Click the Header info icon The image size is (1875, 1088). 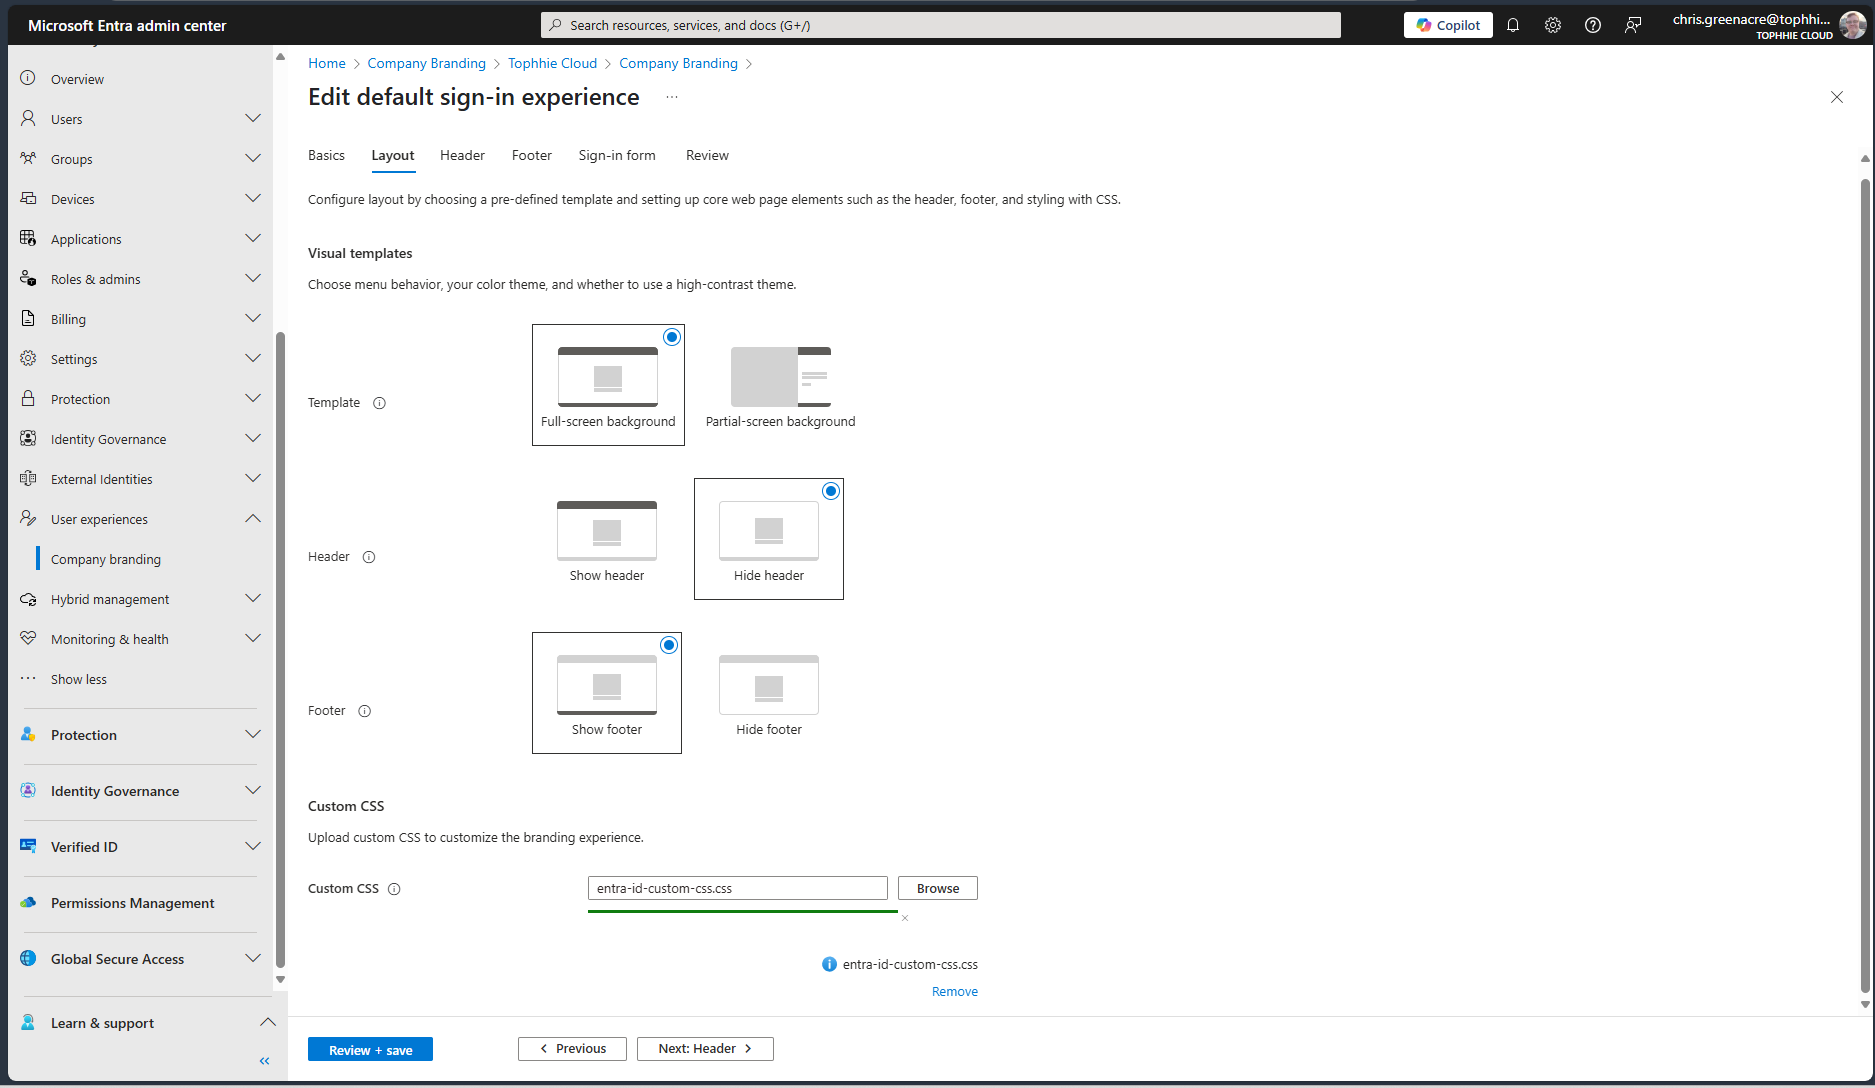click(x=369, y=557)
